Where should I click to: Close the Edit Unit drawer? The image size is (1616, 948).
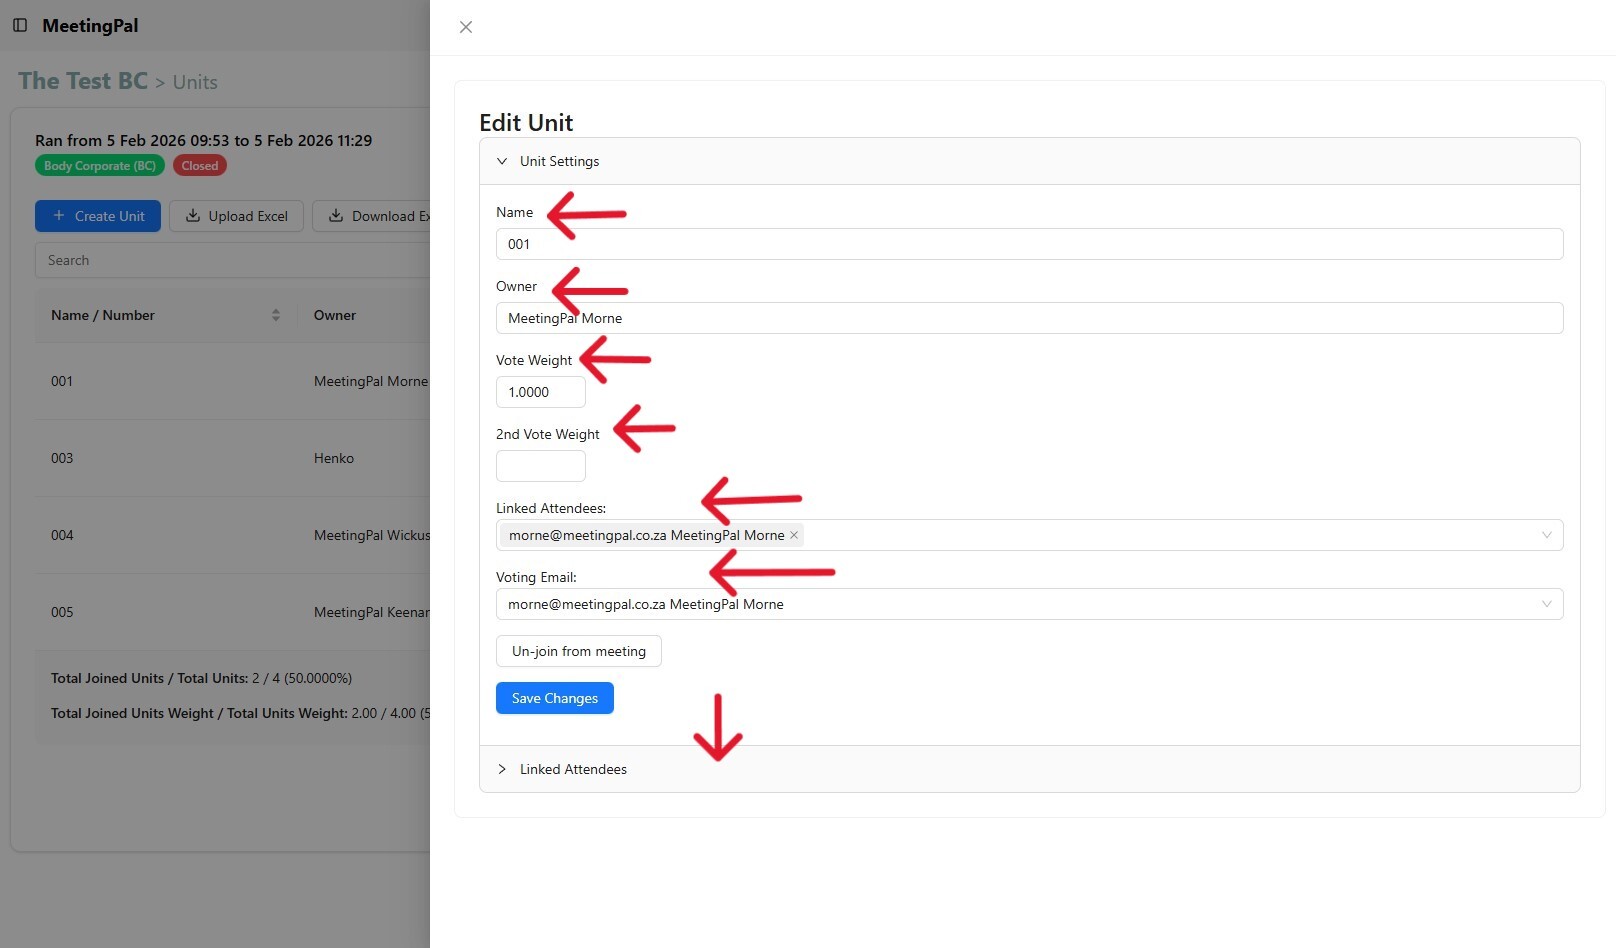[x=466, y=27]
